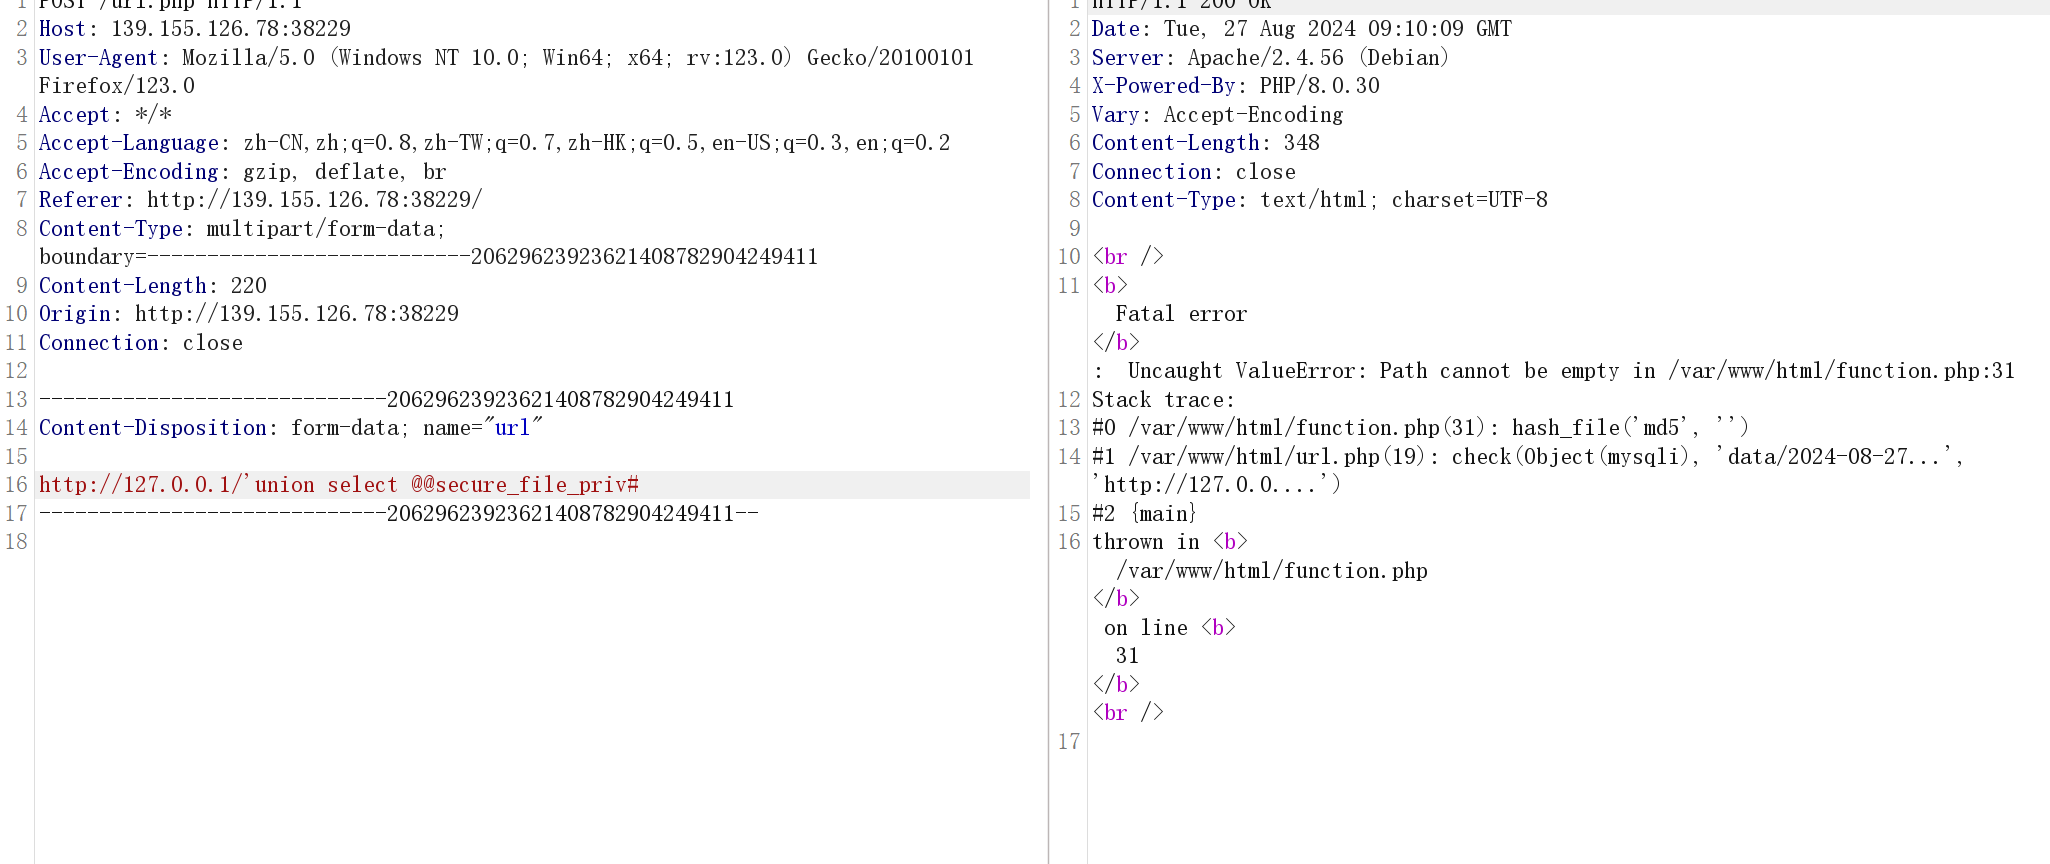Screen dimensions: 2050x864
Task: Click the Server: Apache/2.4.56 line
Action: 1270,58
